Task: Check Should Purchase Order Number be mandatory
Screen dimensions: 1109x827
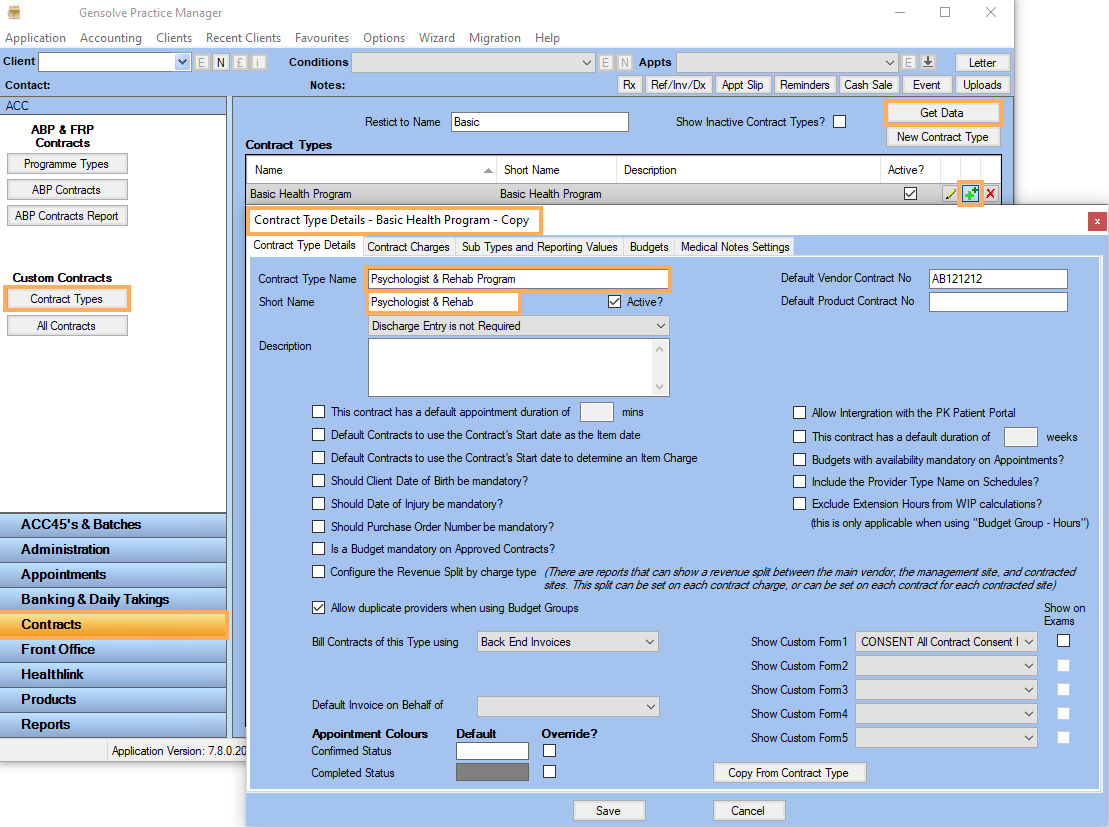Action: tap(318, 526)
